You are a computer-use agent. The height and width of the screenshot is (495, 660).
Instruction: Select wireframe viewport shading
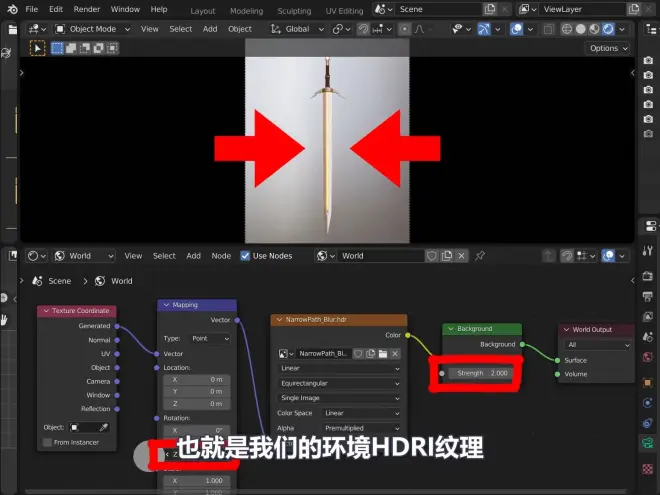567,29
